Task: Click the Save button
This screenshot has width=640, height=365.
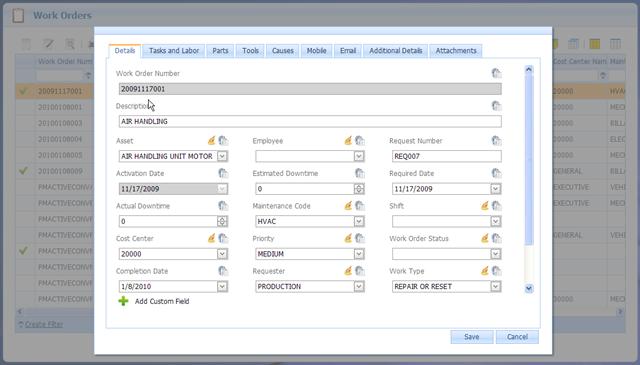Action: pos(472,337)
